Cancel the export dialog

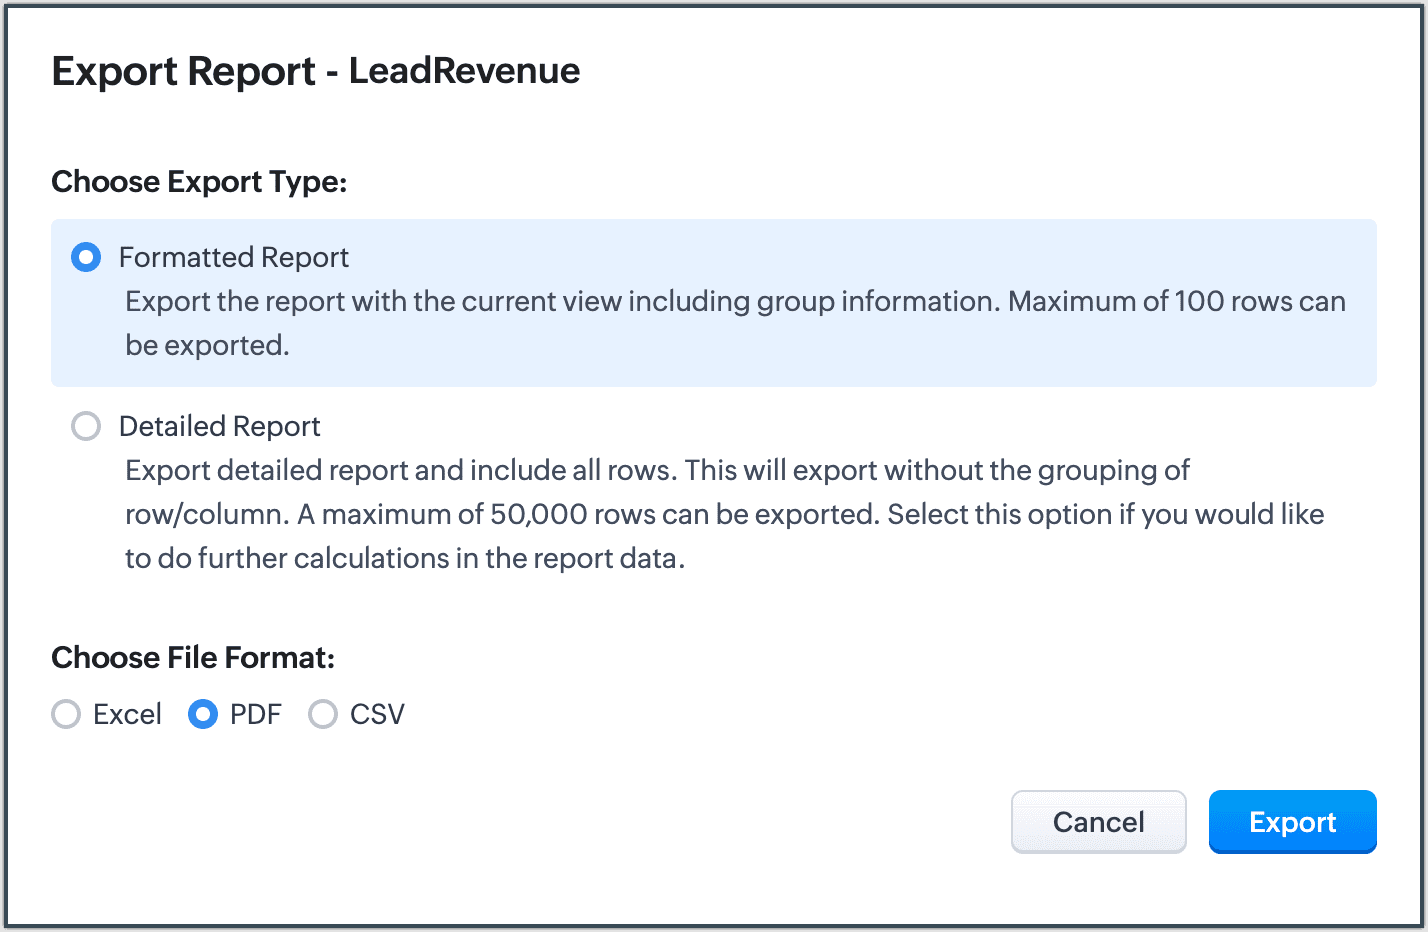tap(1098, 822)
